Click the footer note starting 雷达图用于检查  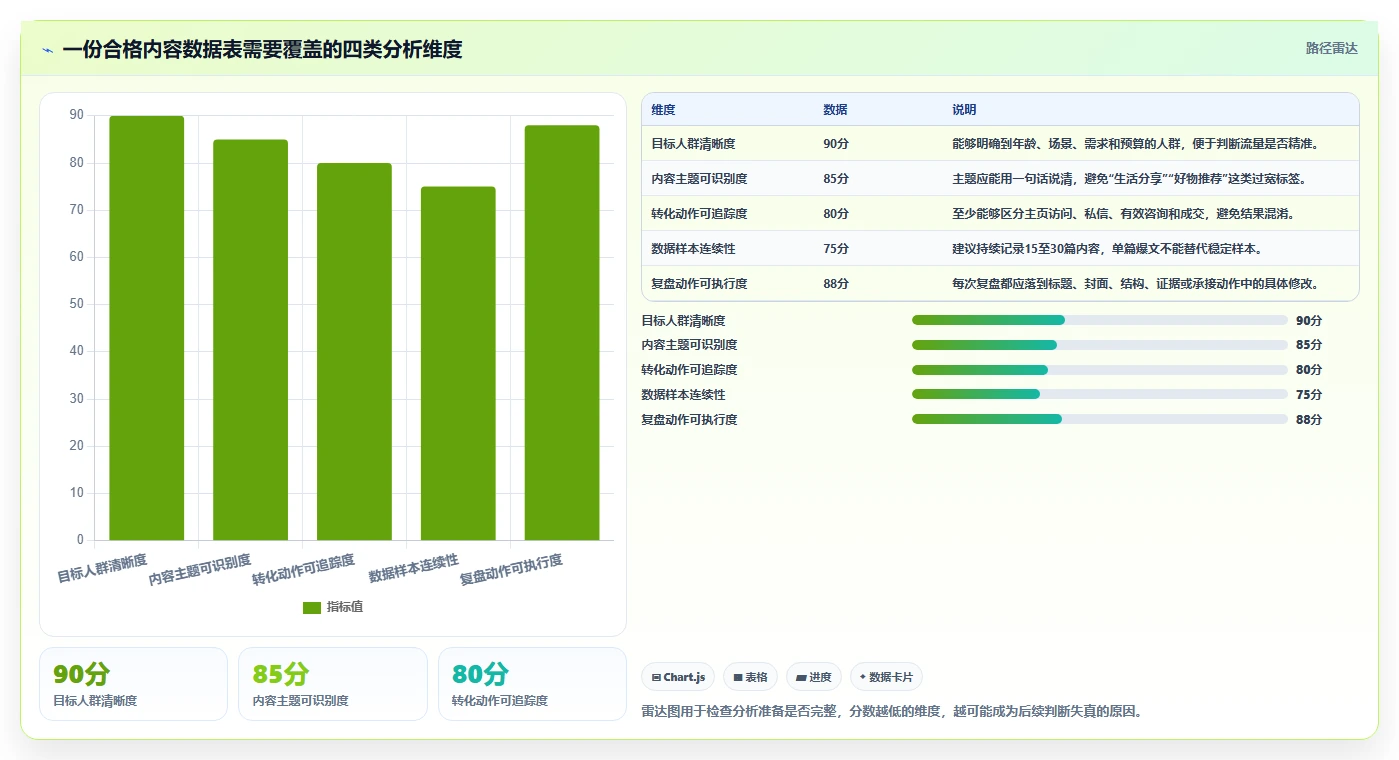click(891, 712)
